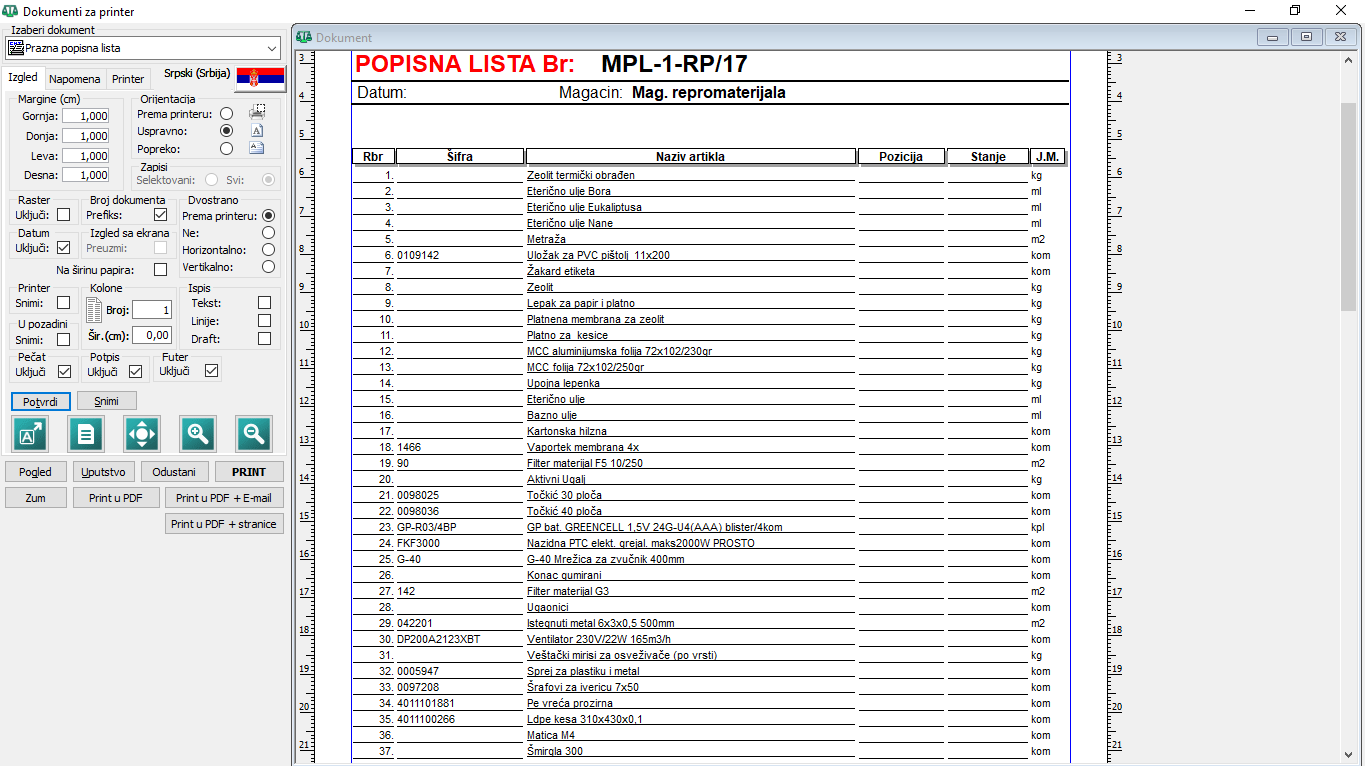Click the zoom out magnifier icon
The width and height of the screenshot is (1365, 766).
tap(254, 434)
